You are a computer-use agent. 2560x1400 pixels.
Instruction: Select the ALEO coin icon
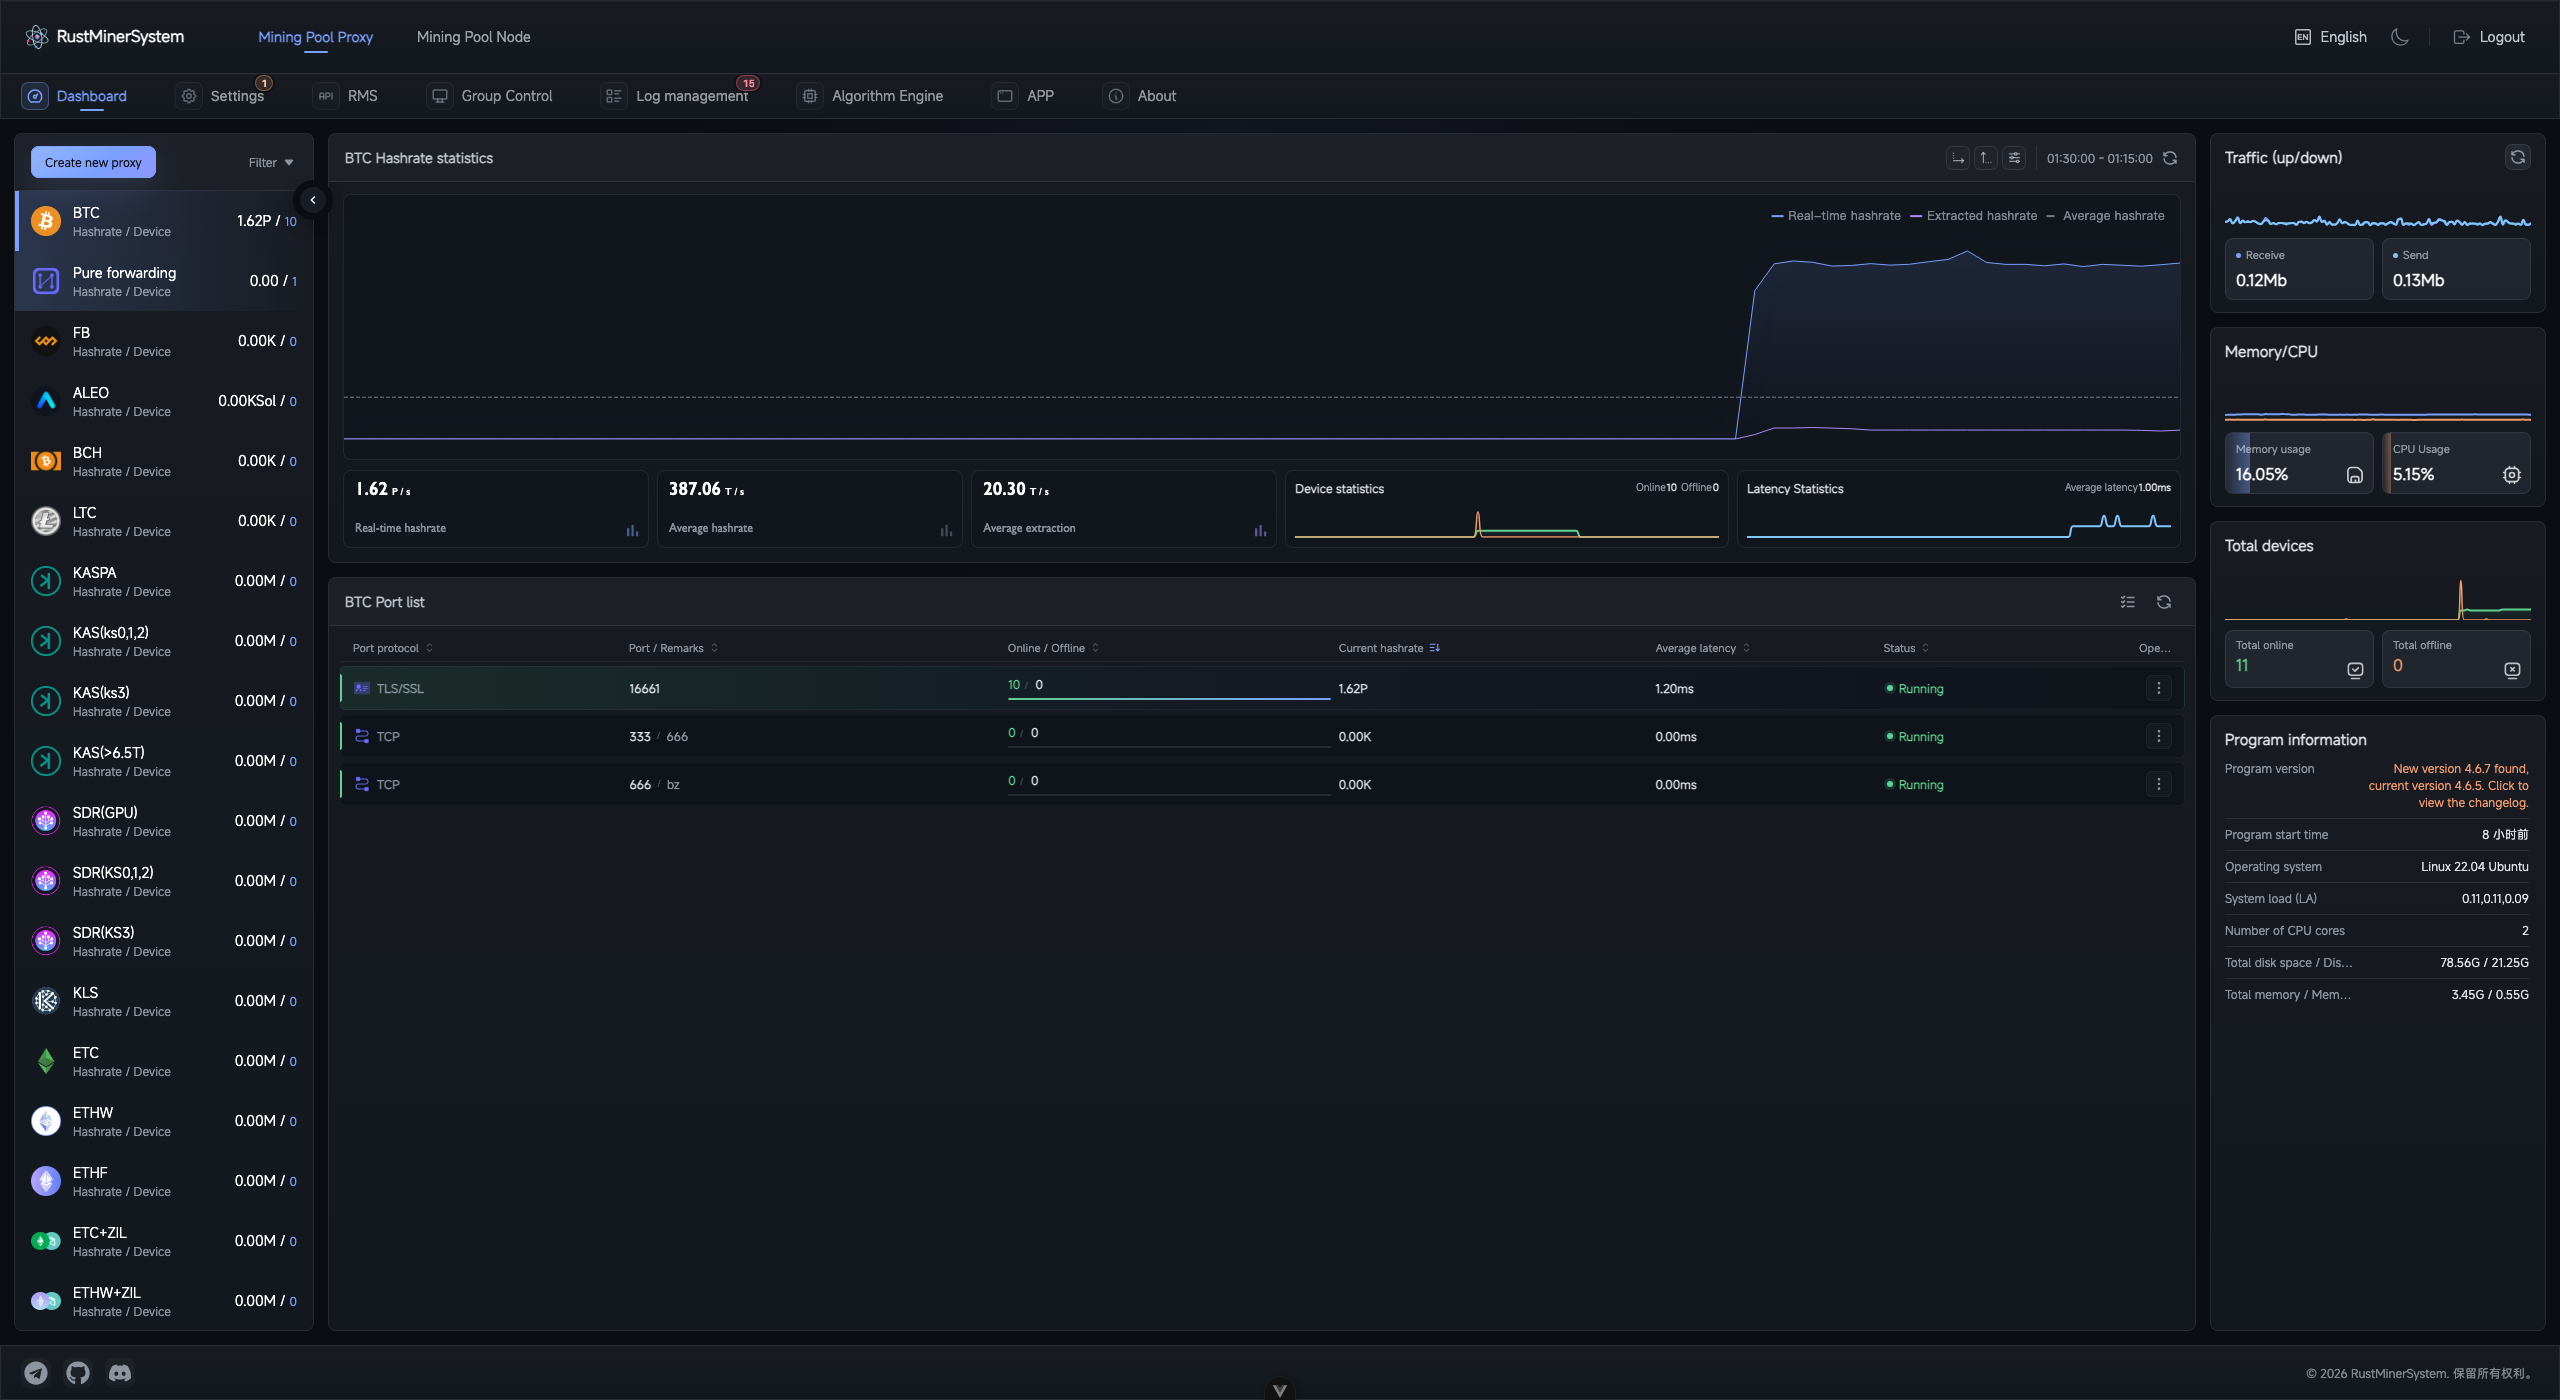pos(46,401)
